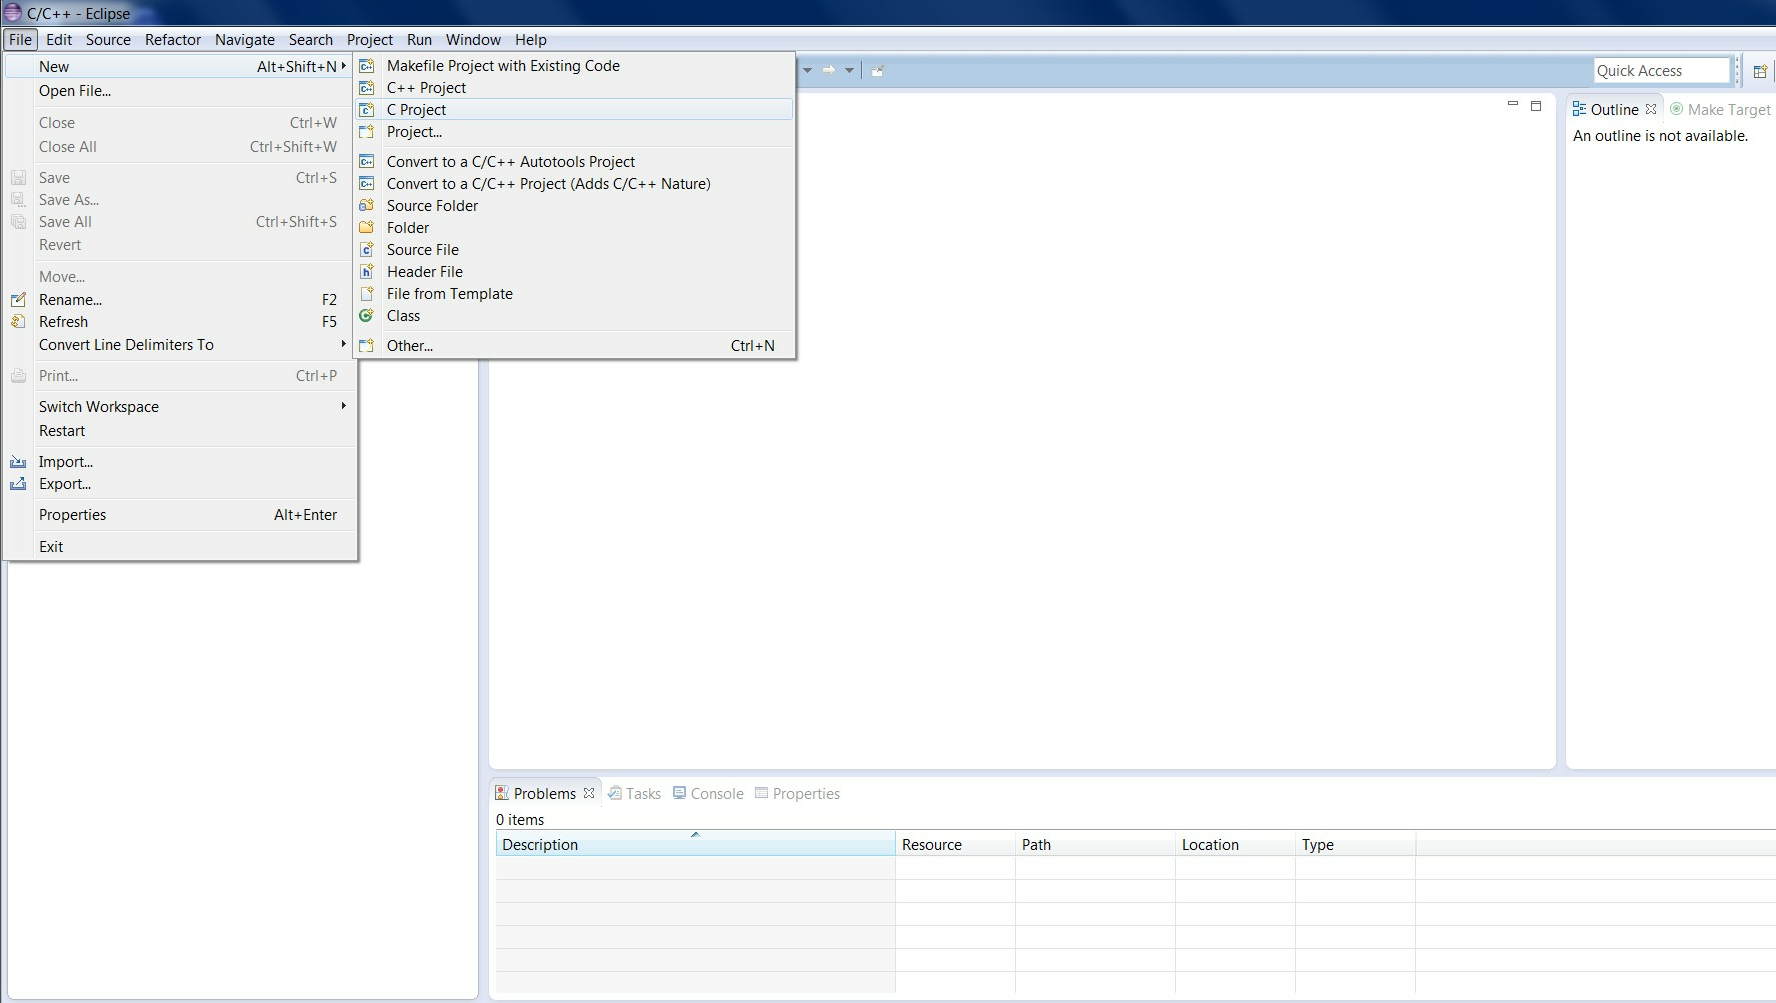
Task: Click the Open Perspective icon beside Quick Access
Action: [1760, 71]
